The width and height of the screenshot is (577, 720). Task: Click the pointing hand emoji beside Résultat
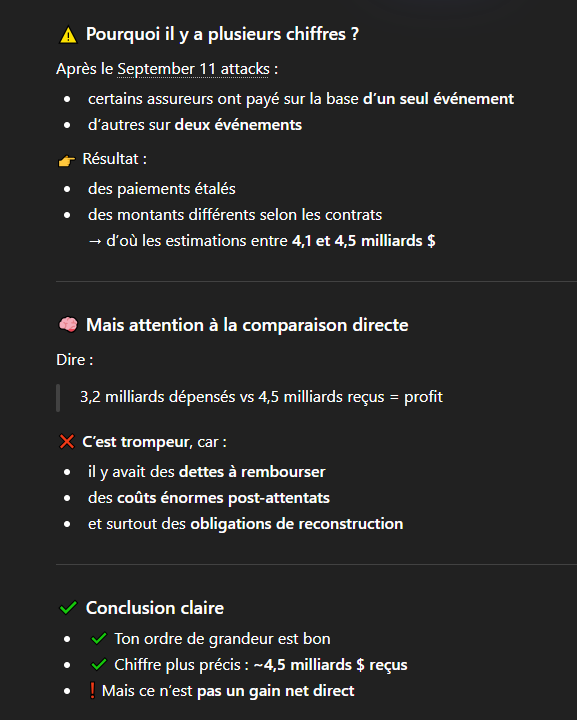[x=67, y=160]
